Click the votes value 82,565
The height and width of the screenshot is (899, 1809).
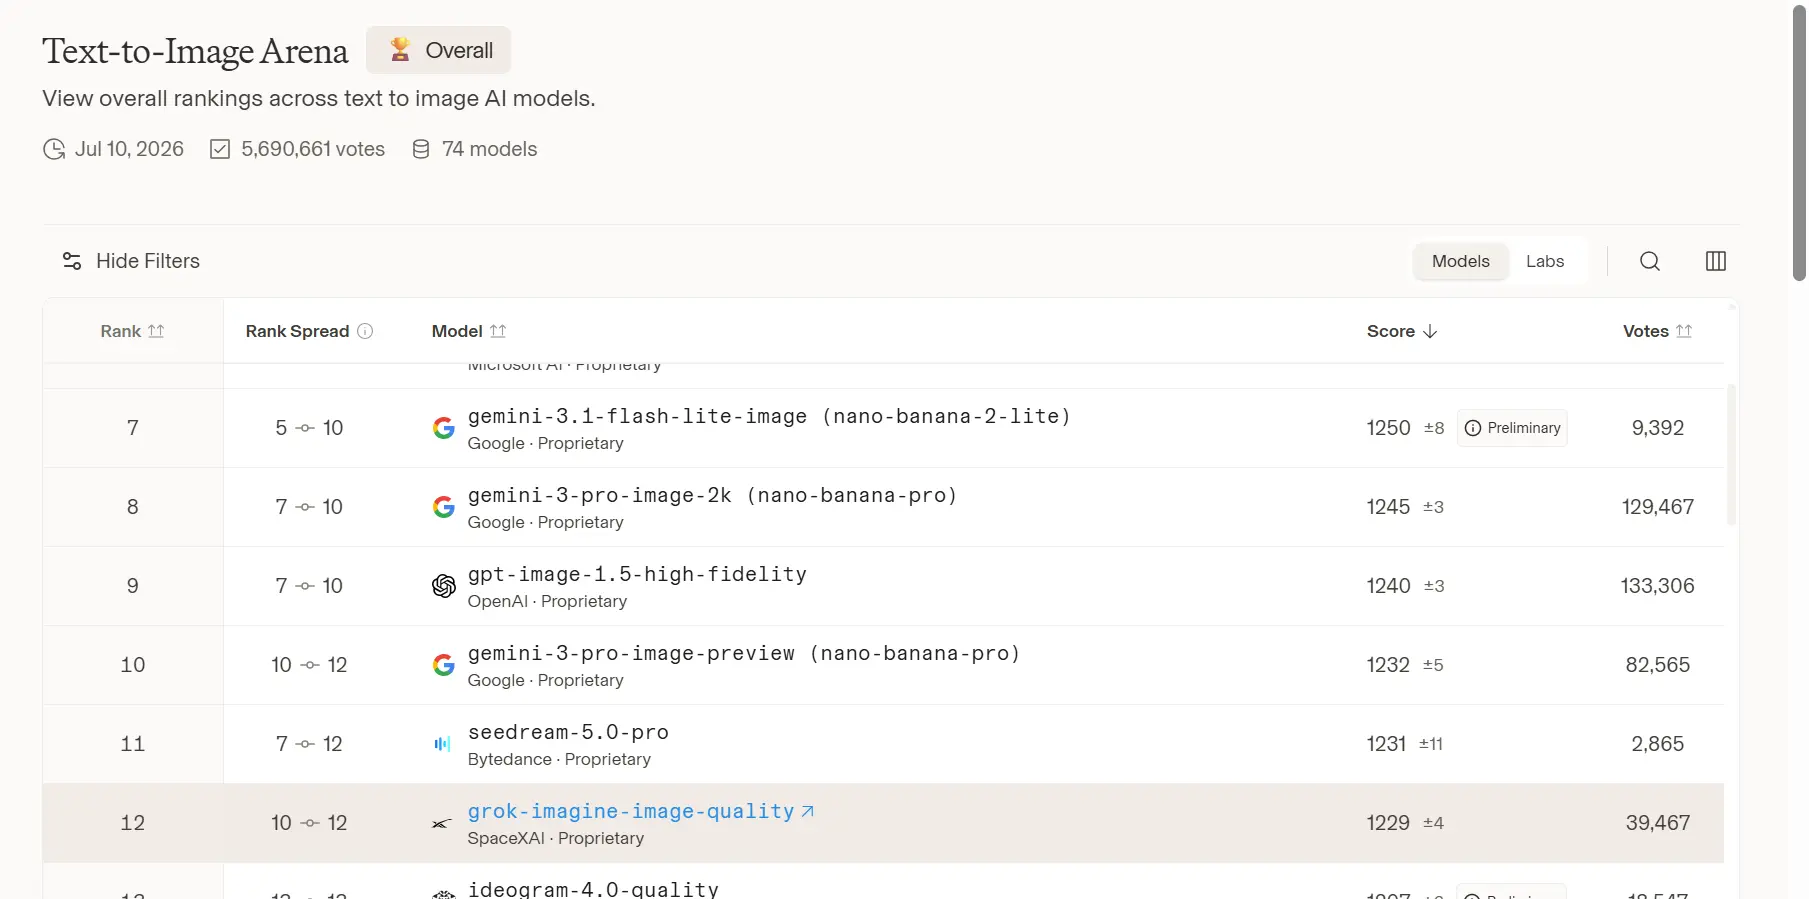point(1657,665)
